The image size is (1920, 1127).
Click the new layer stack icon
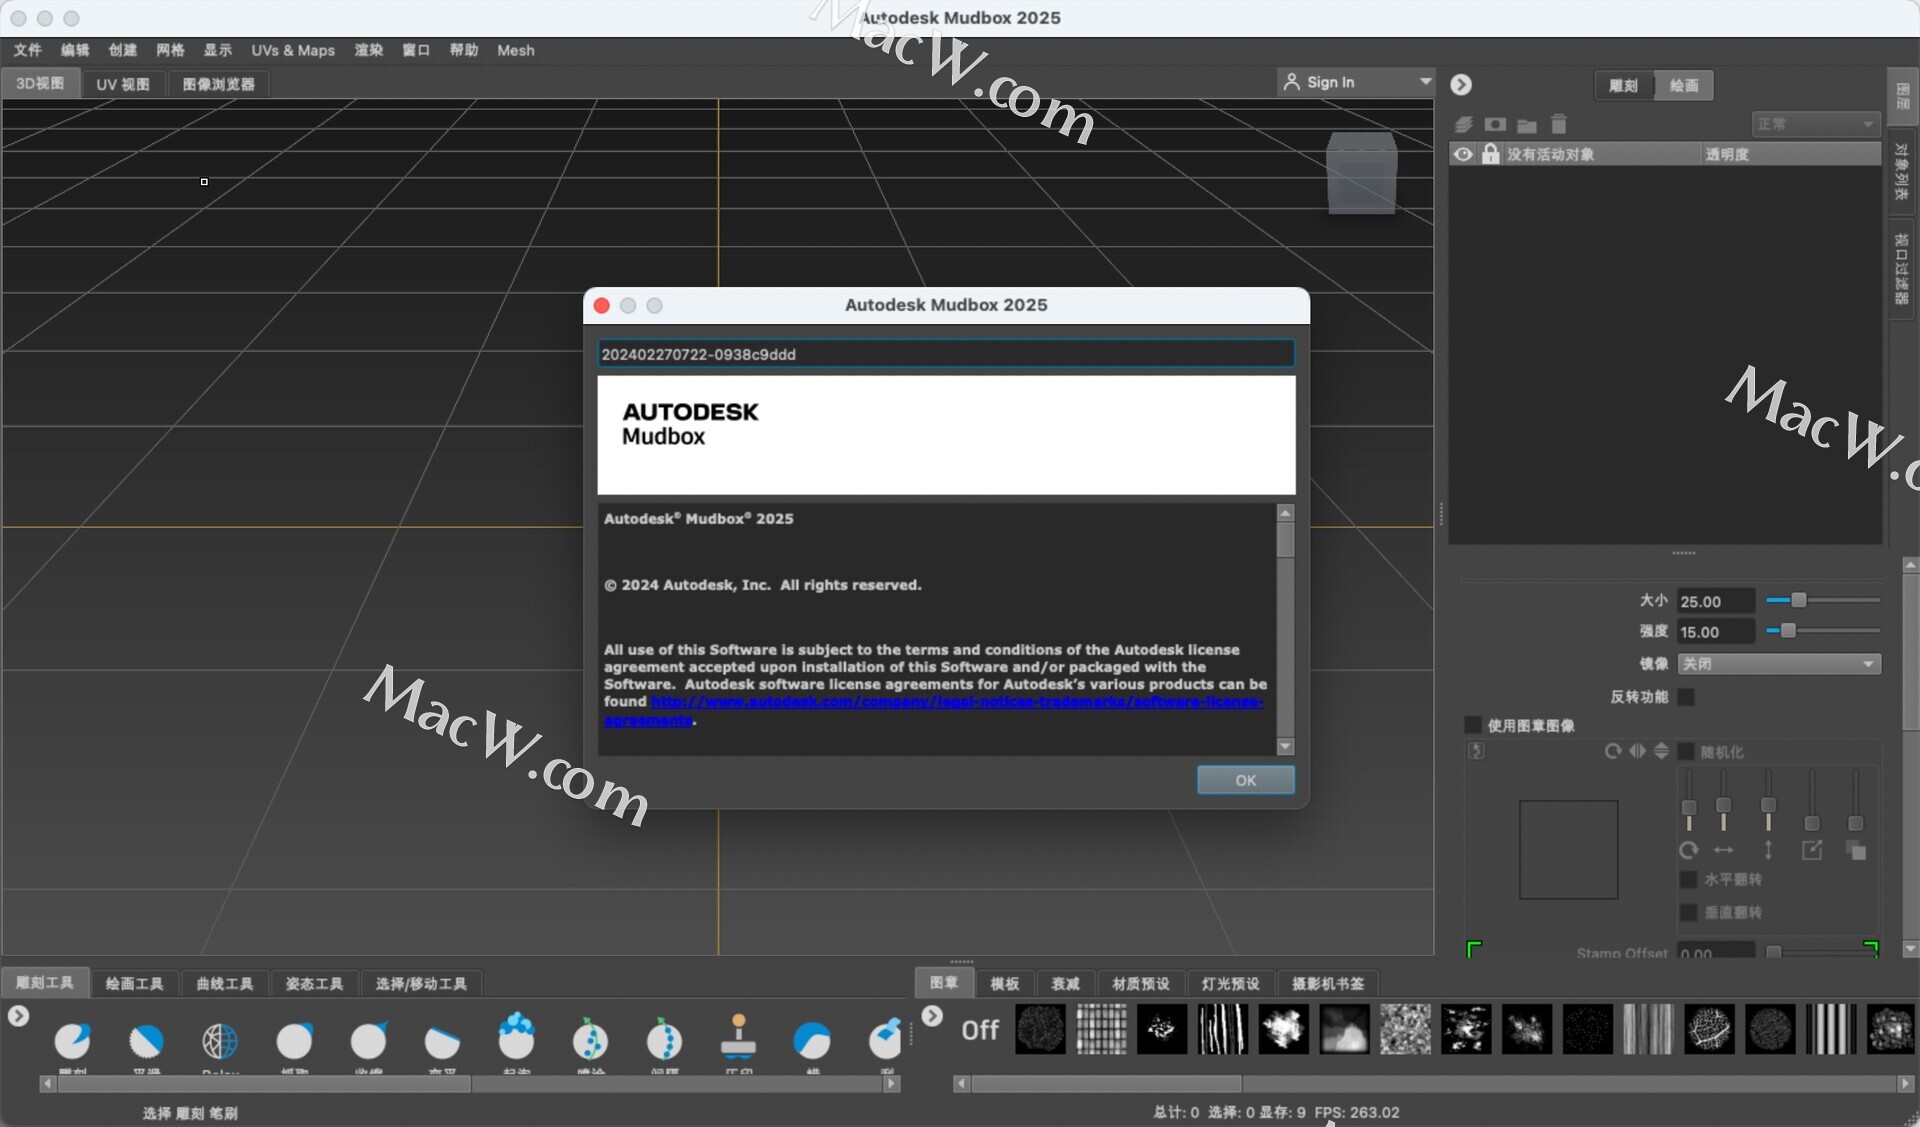1463,125
